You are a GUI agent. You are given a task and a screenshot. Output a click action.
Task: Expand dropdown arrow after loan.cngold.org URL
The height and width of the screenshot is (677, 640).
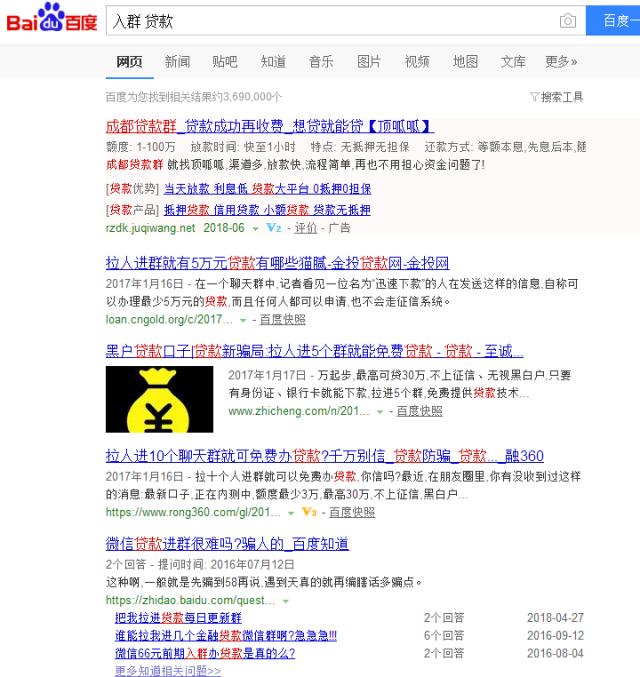coord(243,320)
